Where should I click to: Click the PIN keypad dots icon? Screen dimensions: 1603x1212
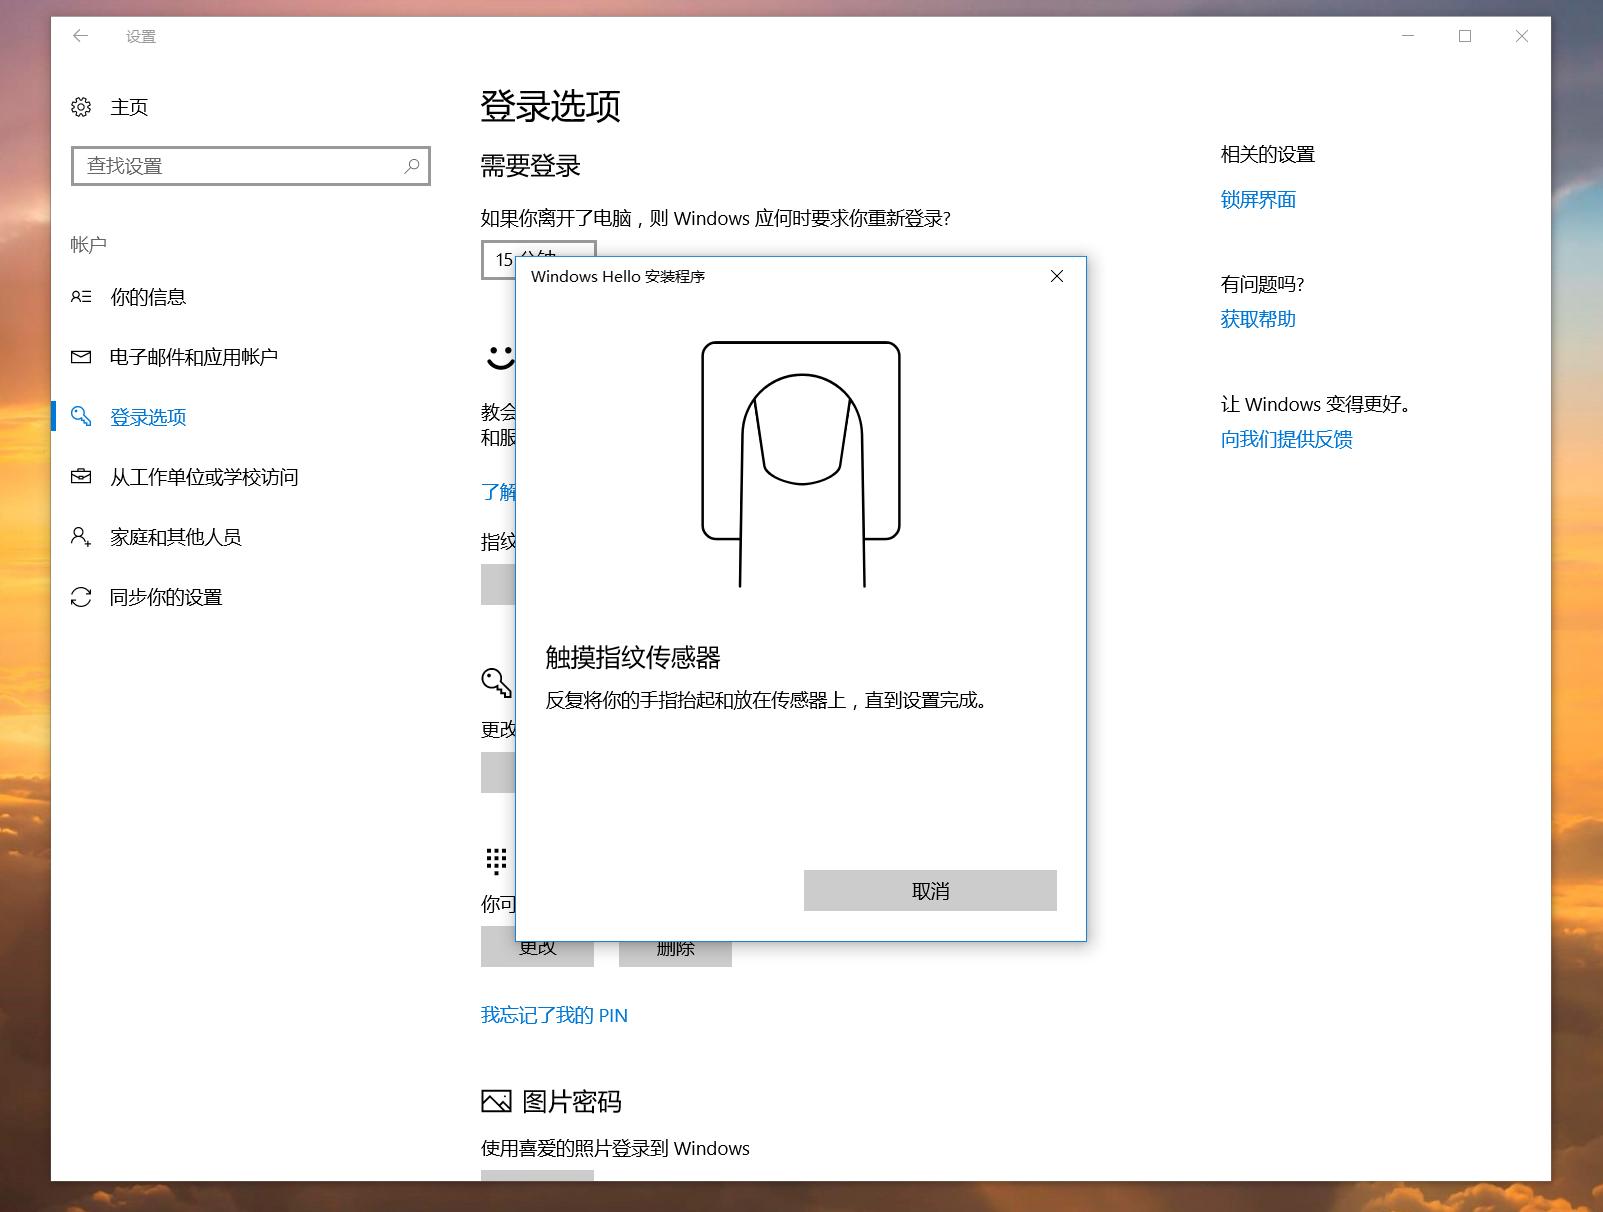pos(494,861)
